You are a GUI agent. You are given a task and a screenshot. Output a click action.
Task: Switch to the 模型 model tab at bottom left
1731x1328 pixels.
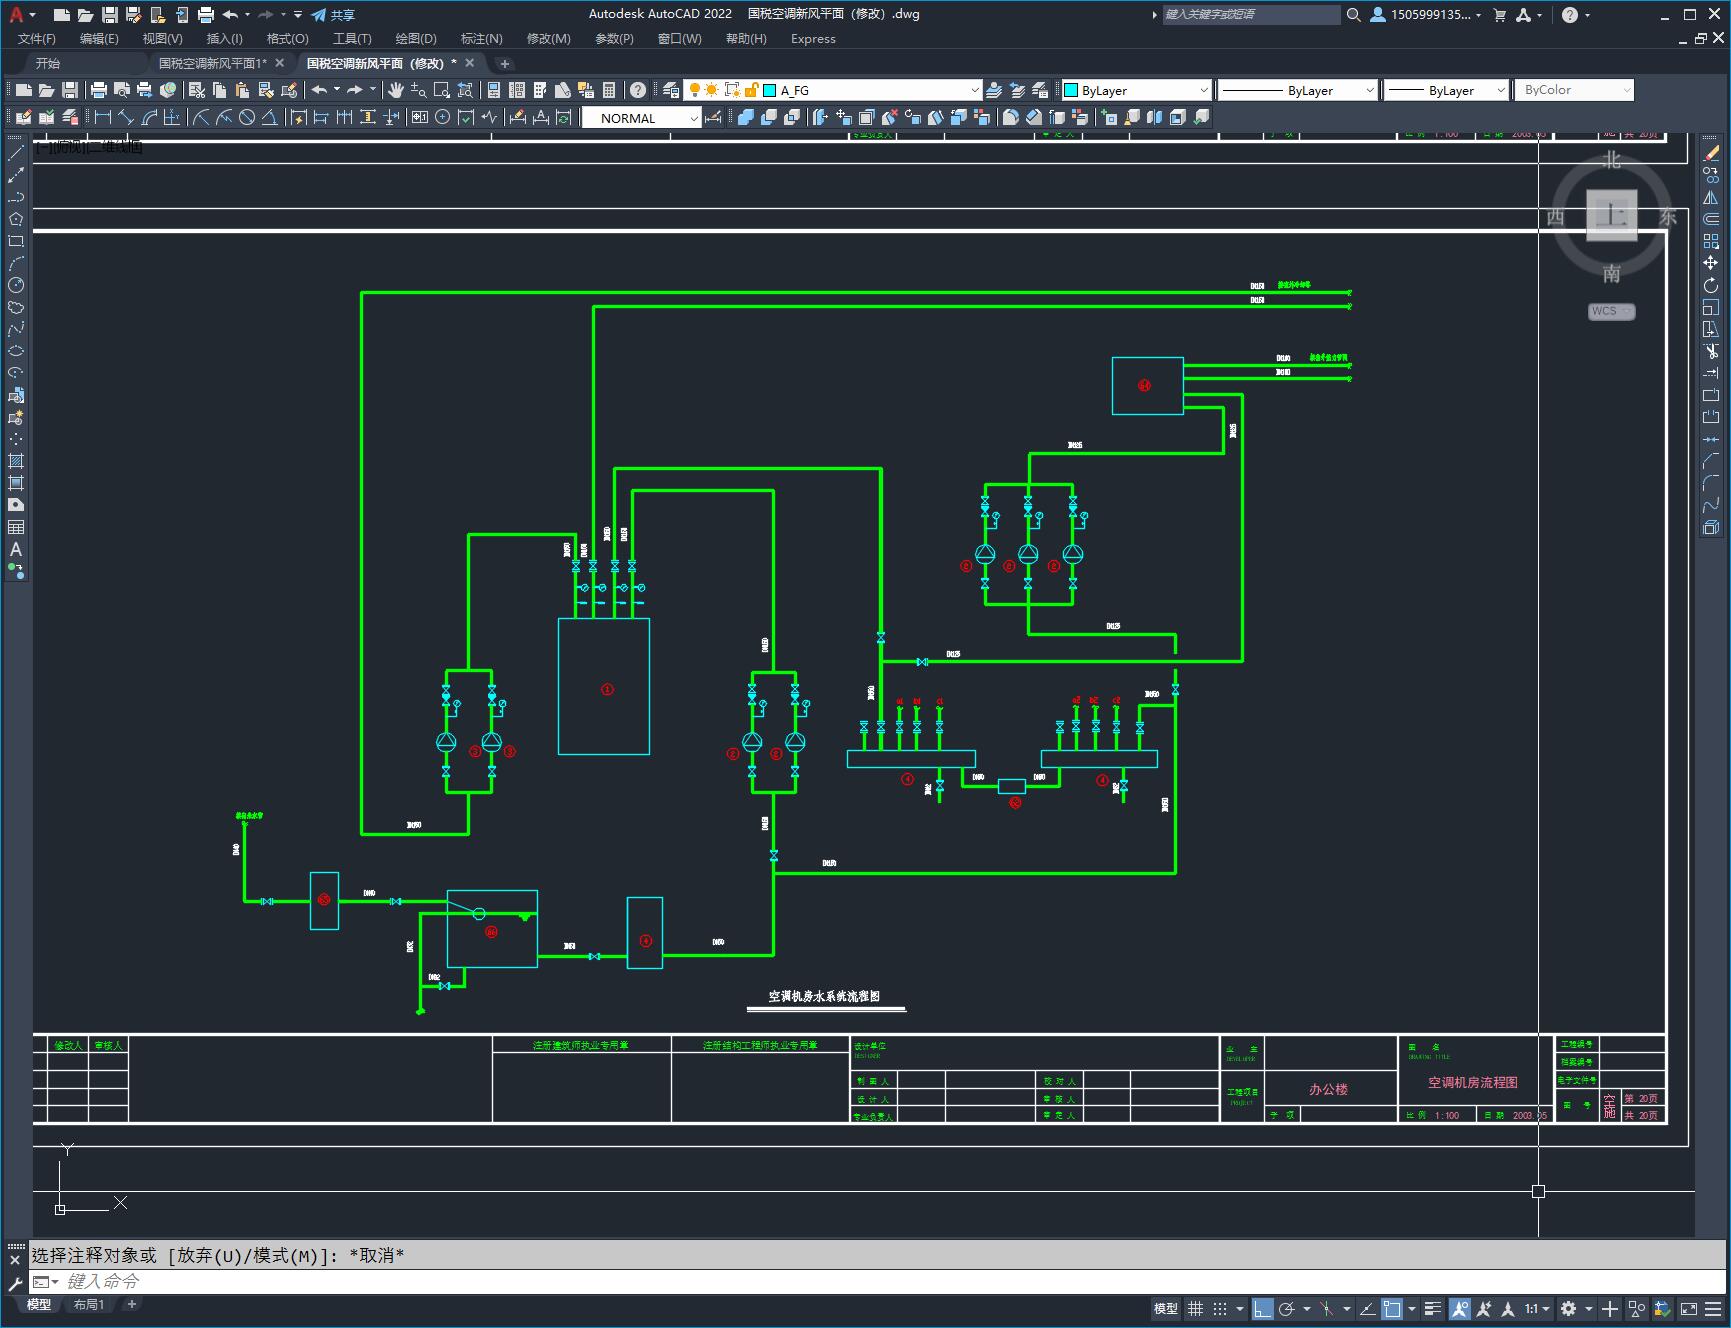(39, 1304)
